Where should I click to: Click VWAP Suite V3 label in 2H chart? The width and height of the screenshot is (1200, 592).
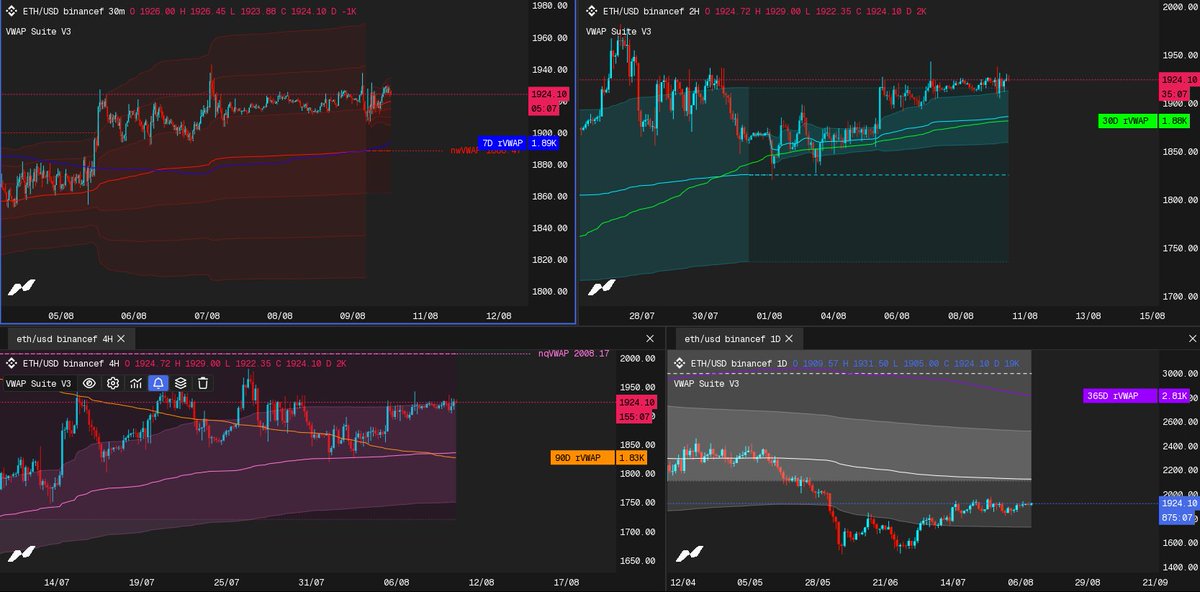tap(618, 32)
